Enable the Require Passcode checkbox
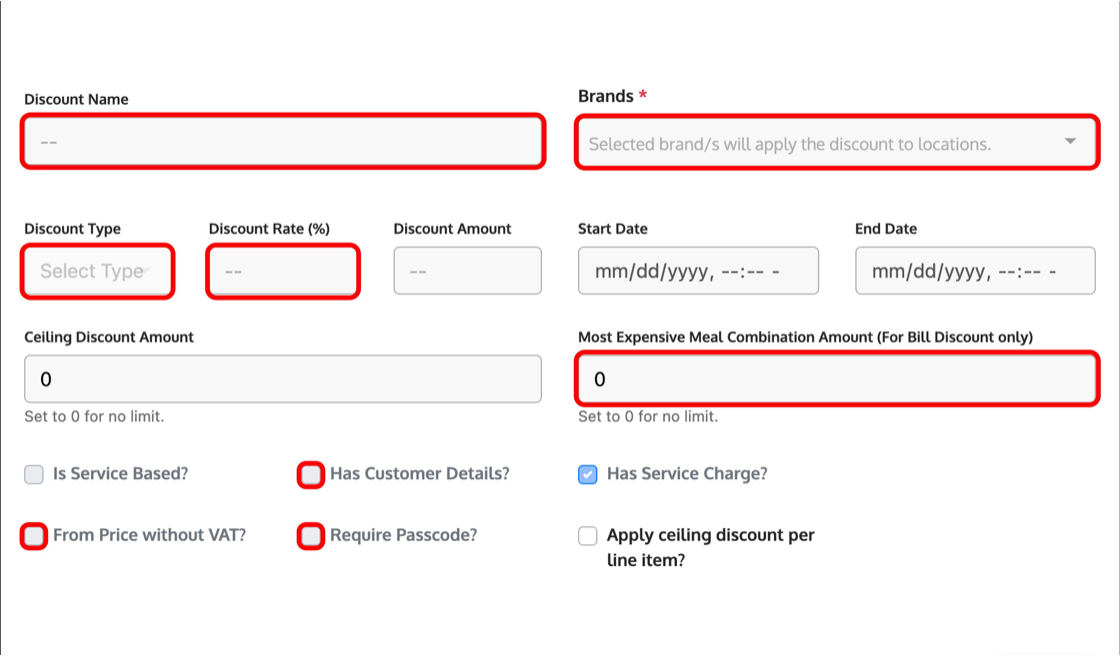The width and height of the screenshot is (1120, 656). click(x=311, y=536)
